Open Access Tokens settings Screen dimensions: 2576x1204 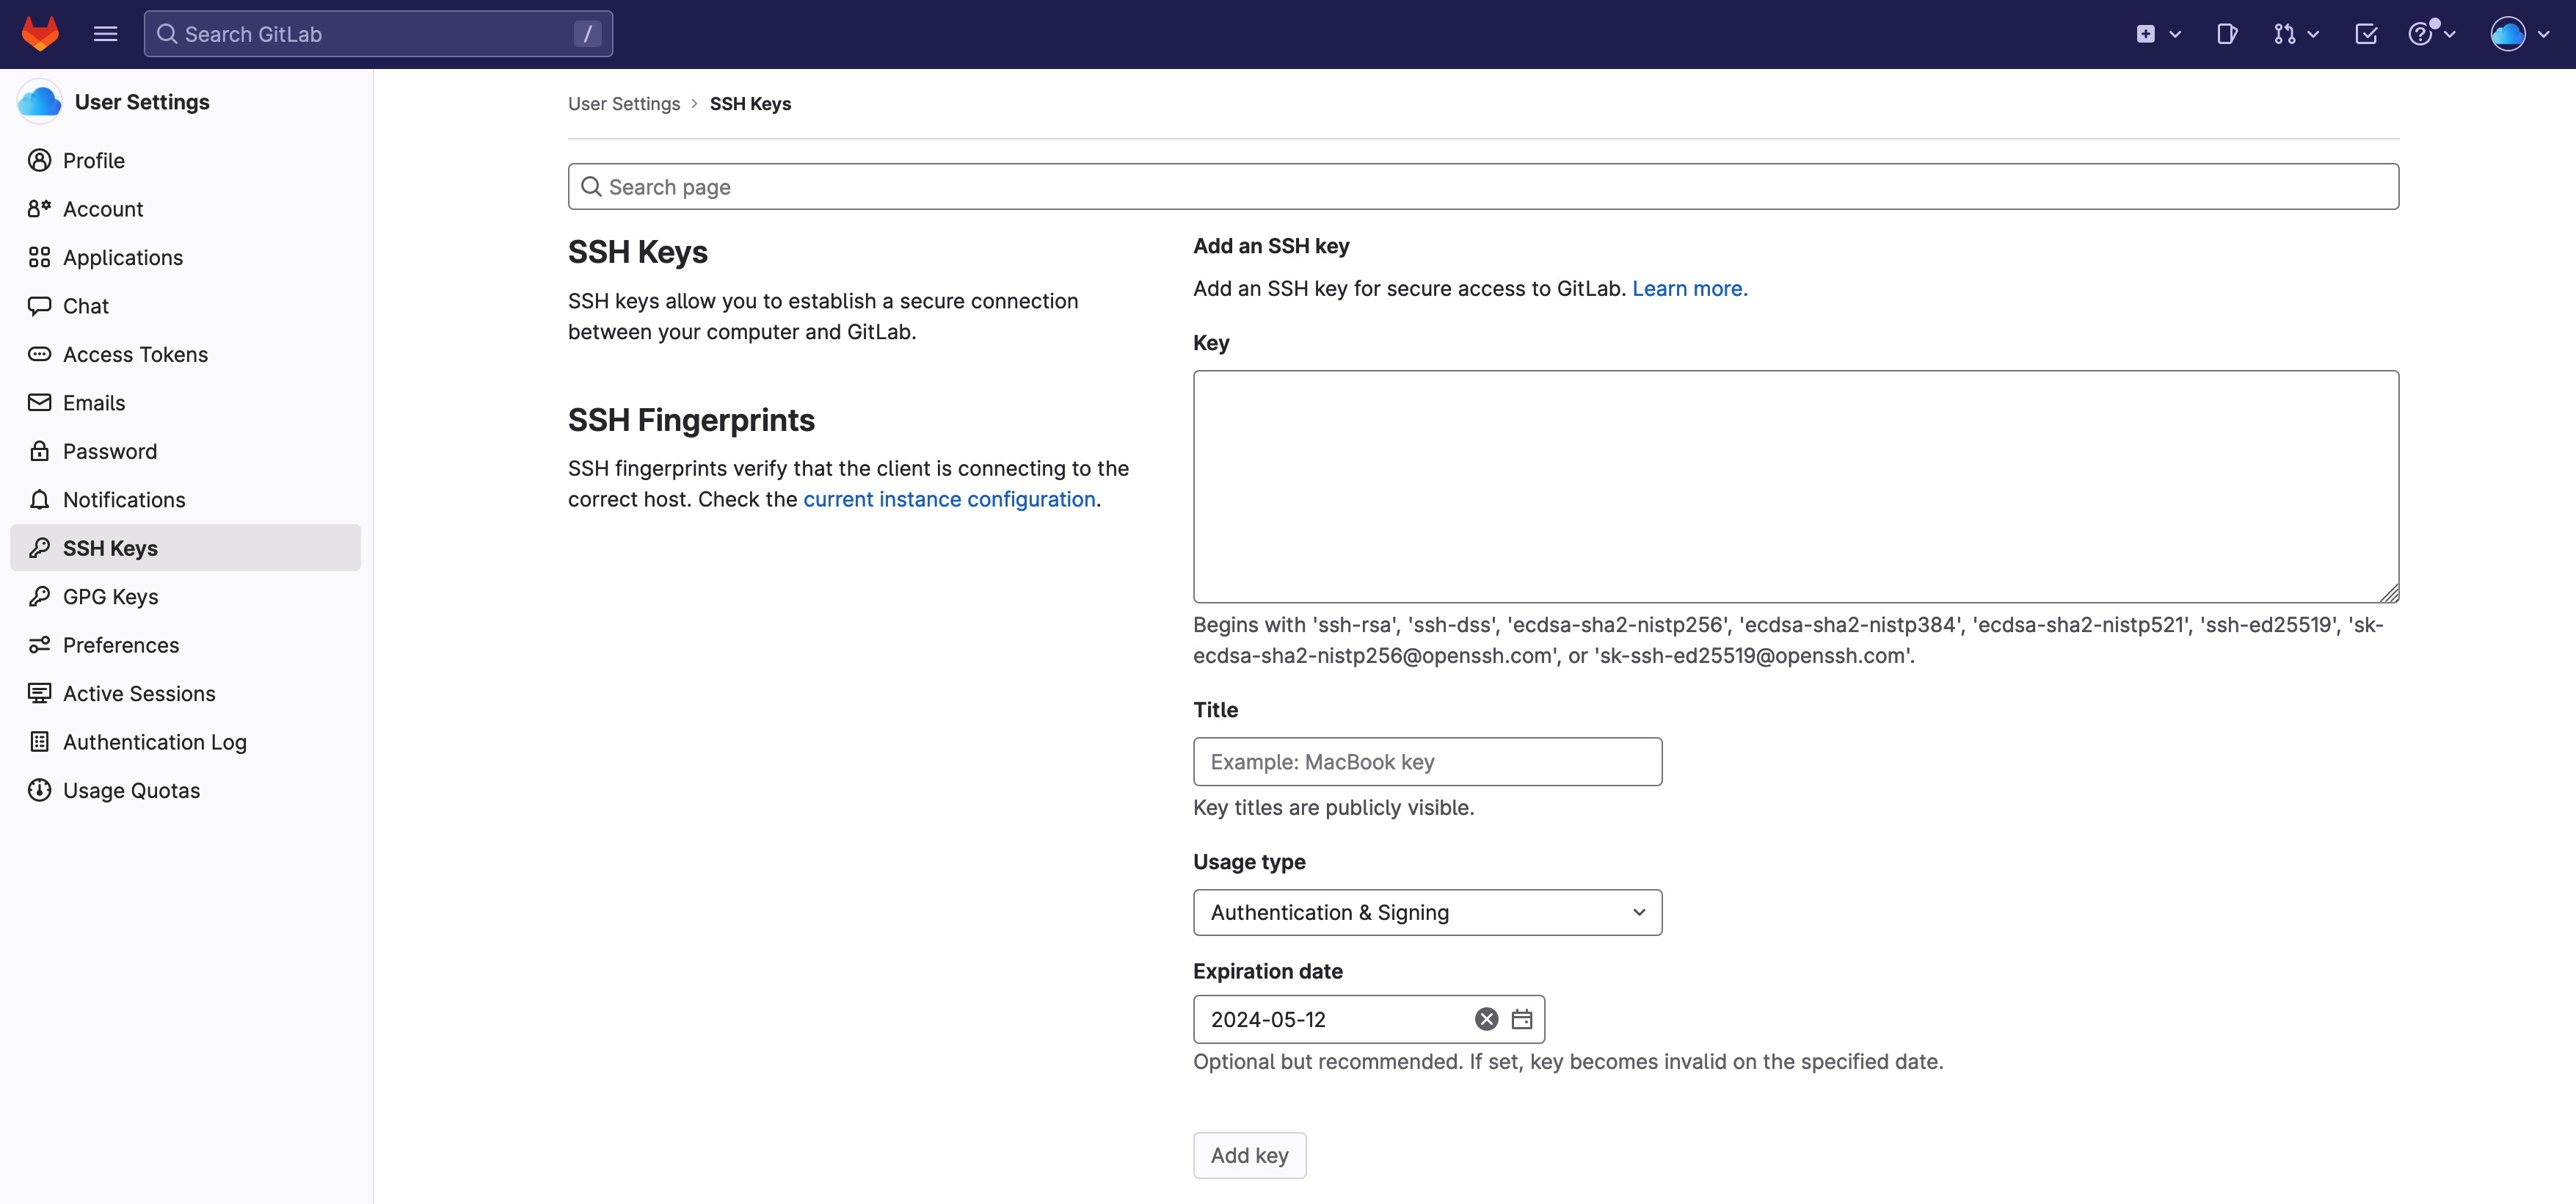pos(135,354)
